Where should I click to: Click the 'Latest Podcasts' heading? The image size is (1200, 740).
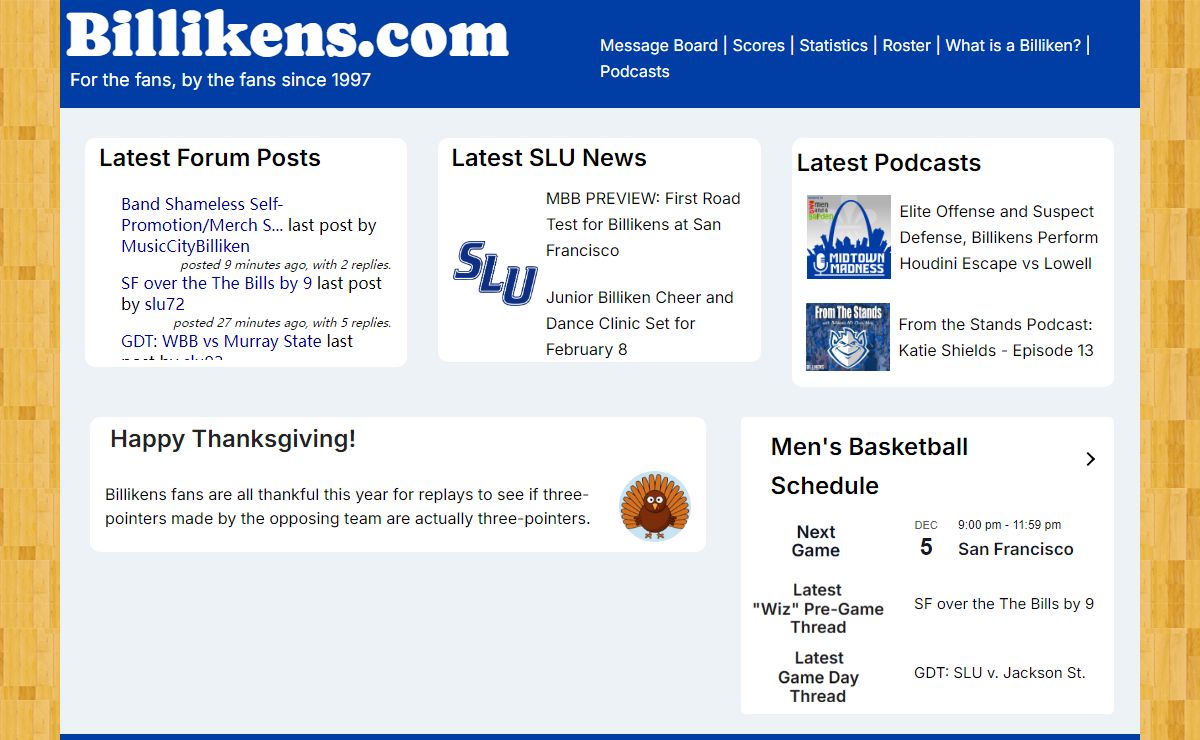point(889,163)
